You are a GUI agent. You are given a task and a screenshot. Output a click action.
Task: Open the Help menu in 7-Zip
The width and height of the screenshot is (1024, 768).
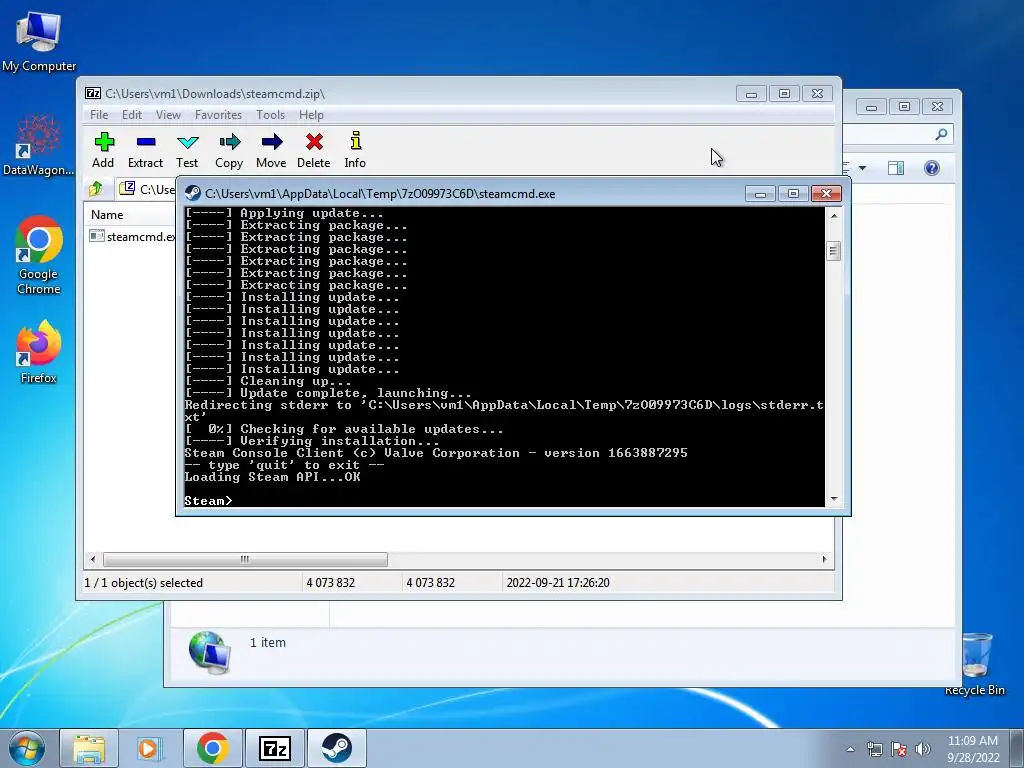click(312, 115)
